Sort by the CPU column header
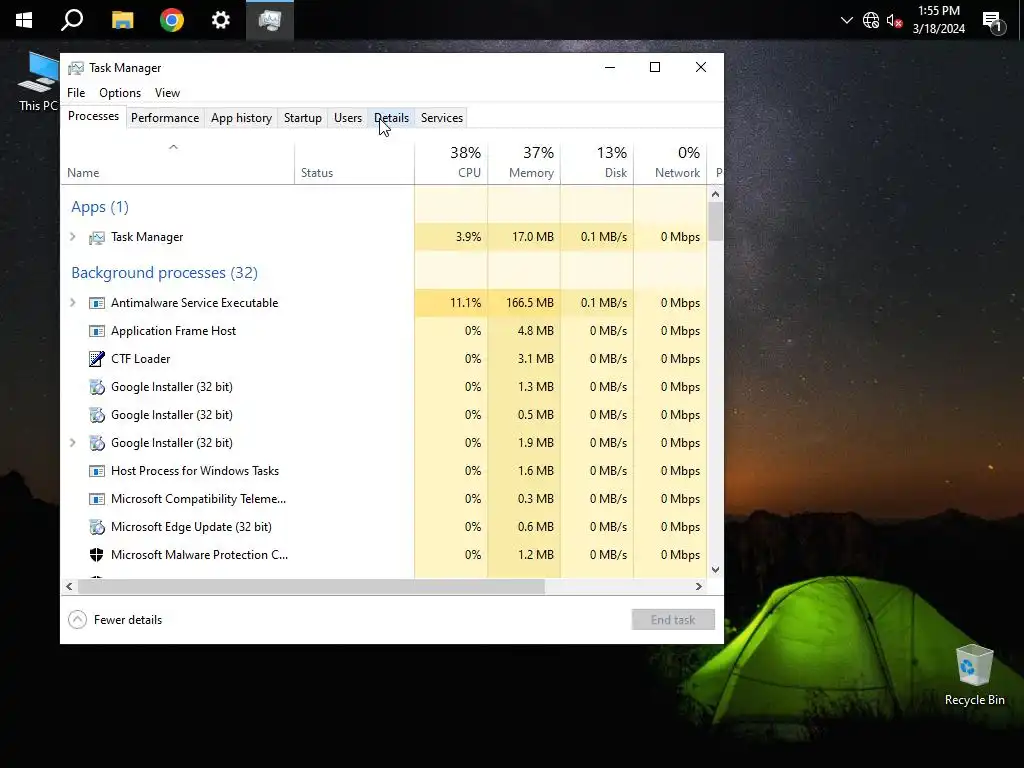The height and width of the screenshot is (768, 1024). pos(451,163)
